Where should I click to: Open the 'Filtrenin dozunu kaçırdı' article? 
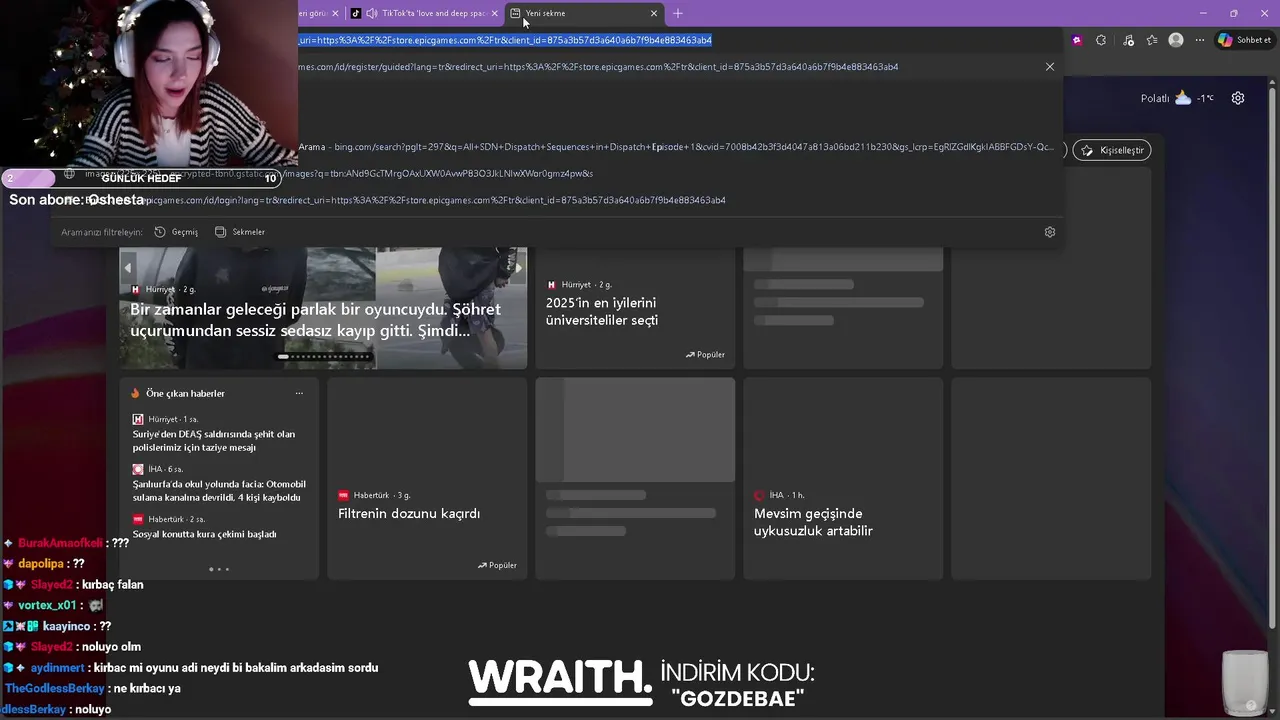click(x=409, y=513)
